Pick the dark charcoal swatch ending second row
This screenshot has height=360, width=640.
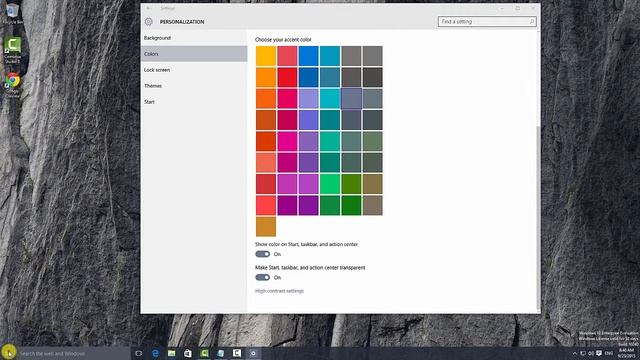pos(372,77)
